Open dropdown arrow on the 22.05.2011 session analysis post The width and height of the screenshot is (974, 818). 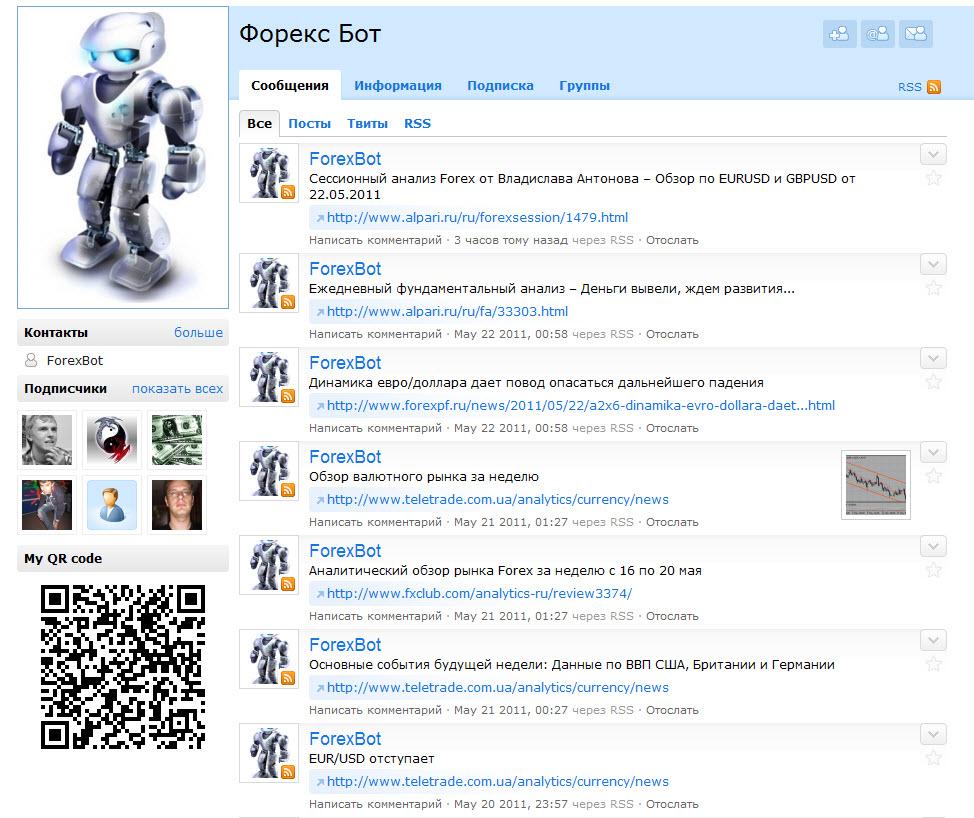(933, 154)
